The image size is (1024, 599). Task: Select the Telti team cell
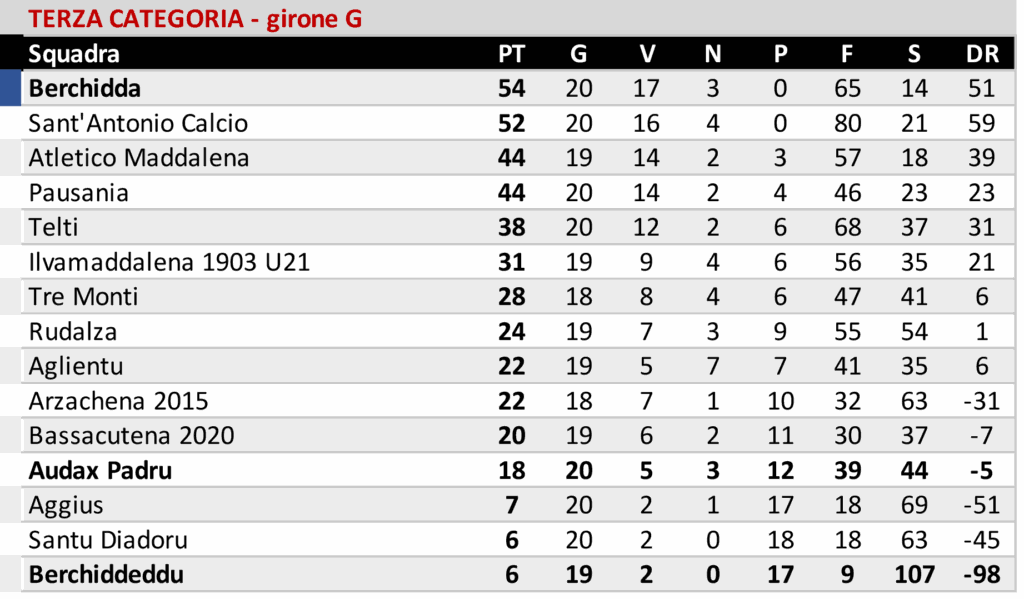53,228
